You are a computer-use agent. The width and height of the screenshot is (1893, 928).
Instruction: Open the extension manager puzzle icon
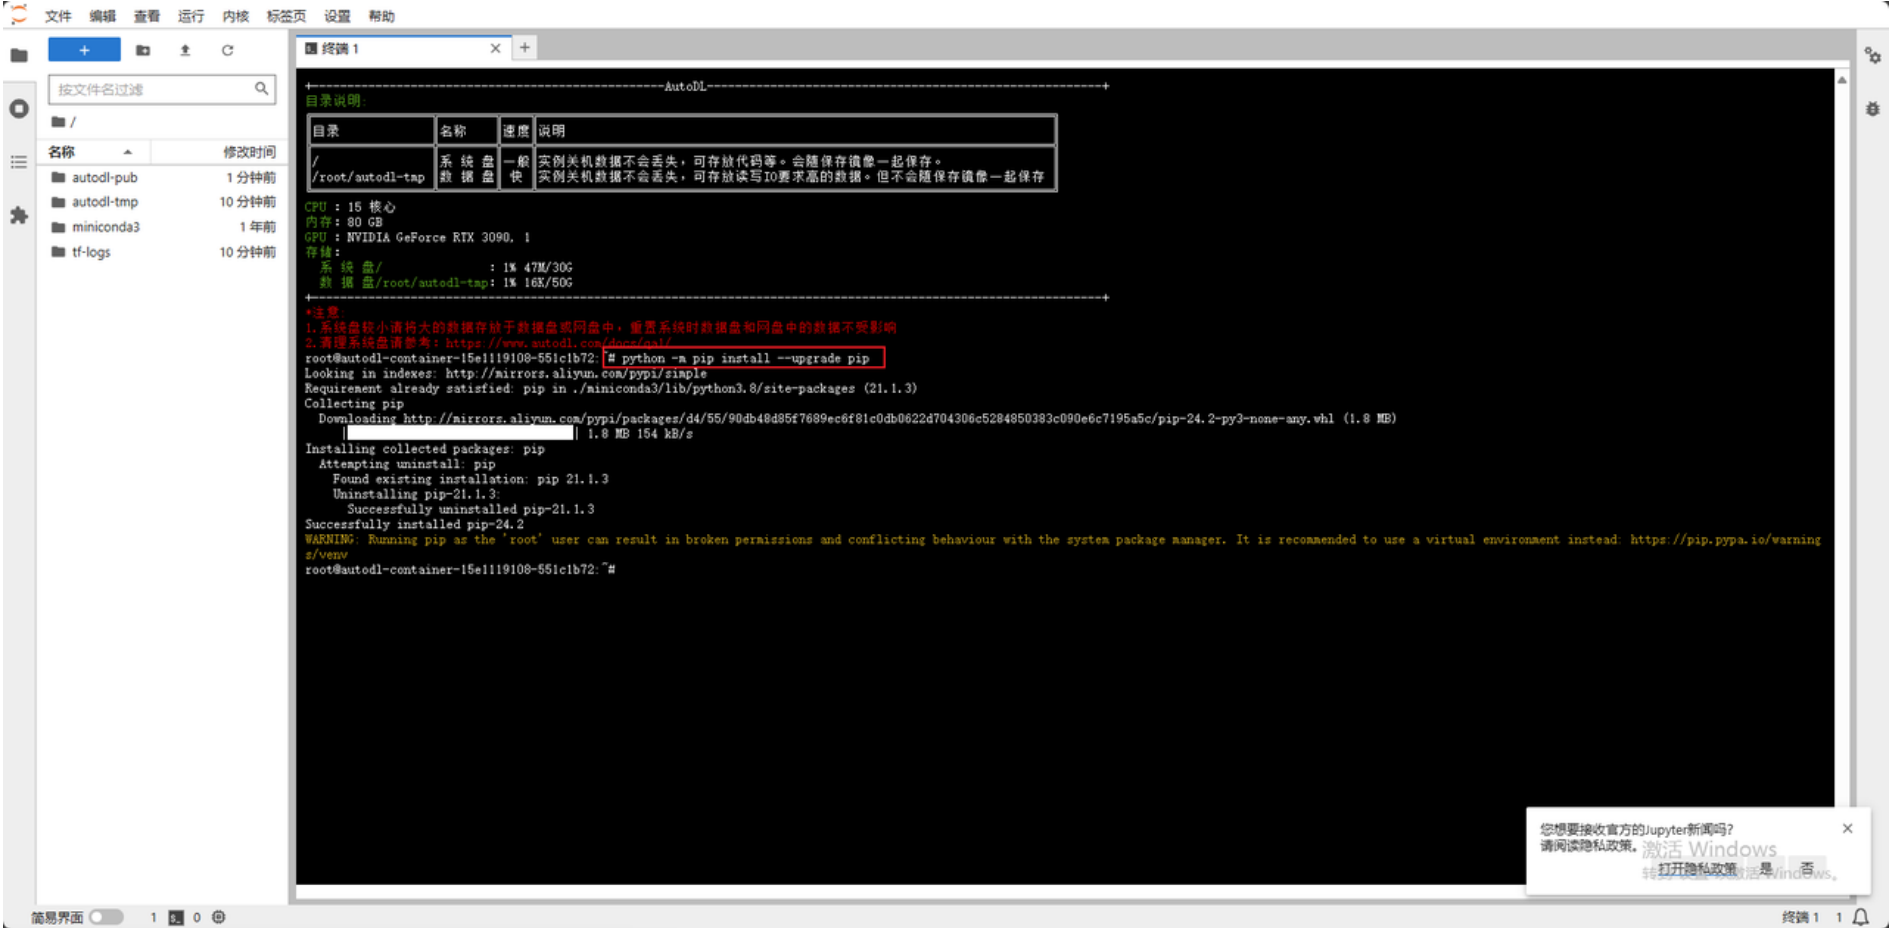pos(19,215)
